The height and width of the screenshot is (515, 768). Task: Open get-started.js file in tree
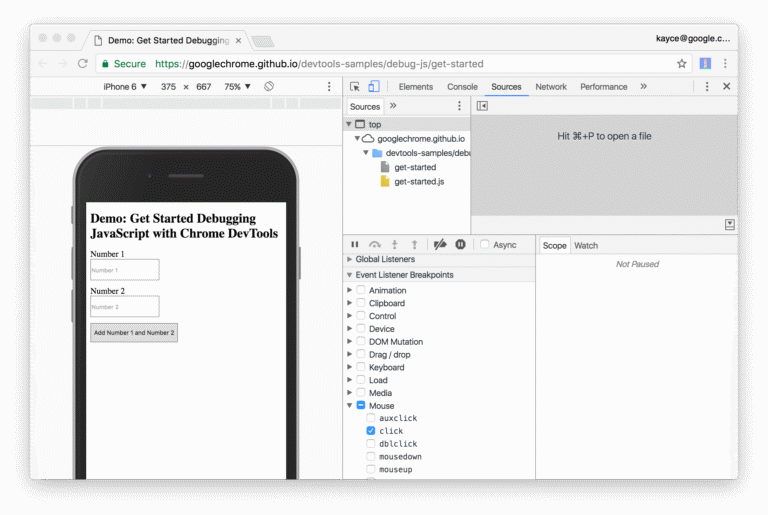tap(419, 181)
